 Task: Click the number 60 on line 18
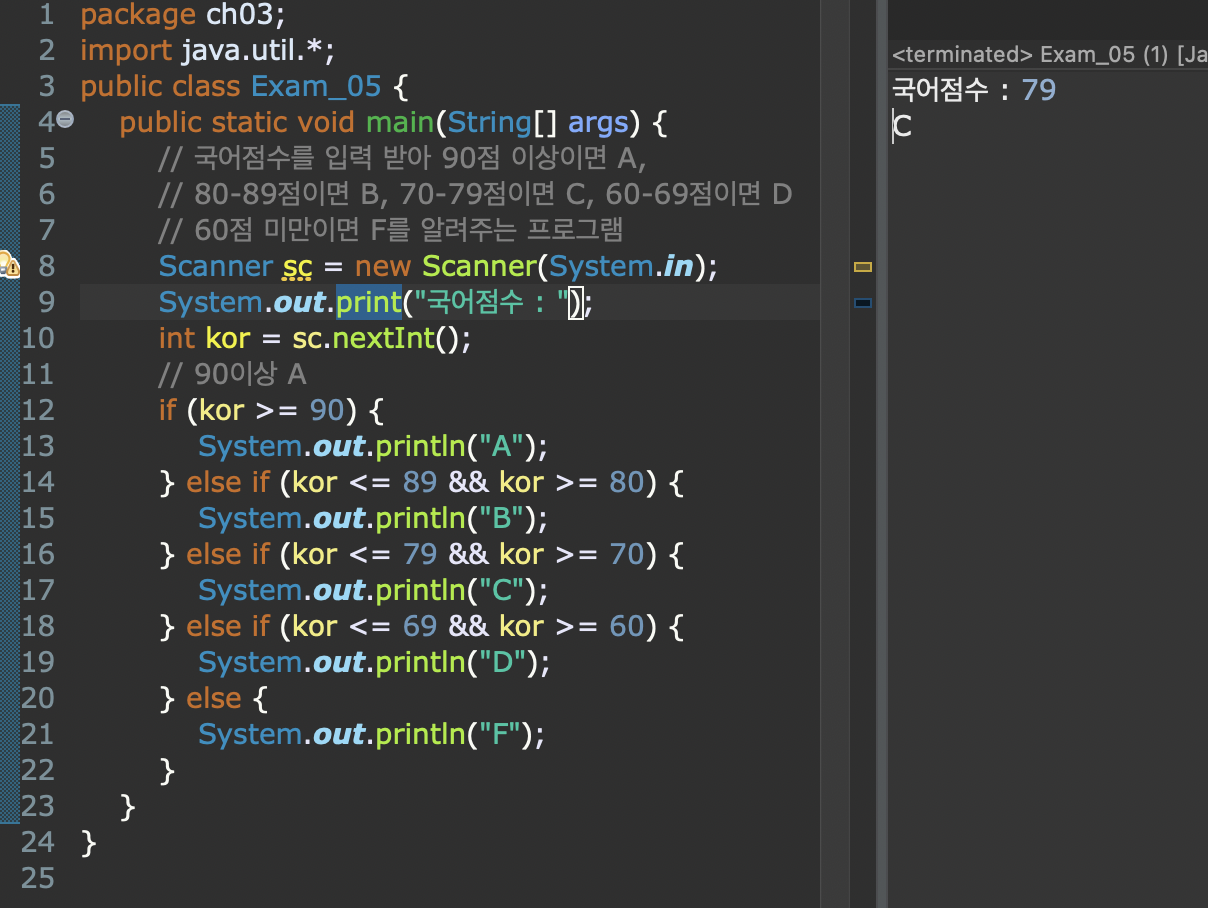pos(627,626)
